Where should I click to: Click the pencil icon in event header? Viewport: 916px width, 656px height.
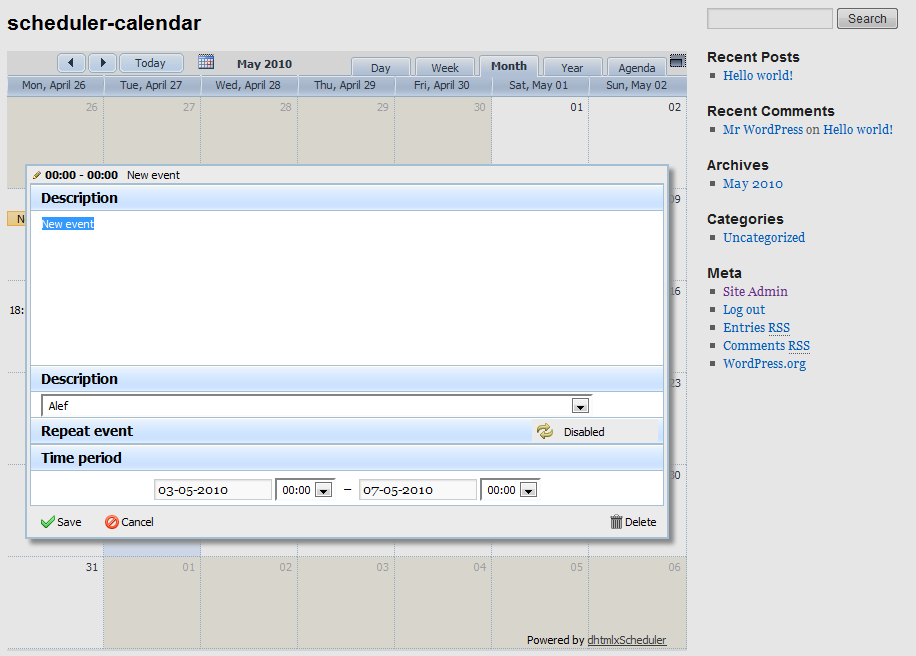click(x=37, y=175)
